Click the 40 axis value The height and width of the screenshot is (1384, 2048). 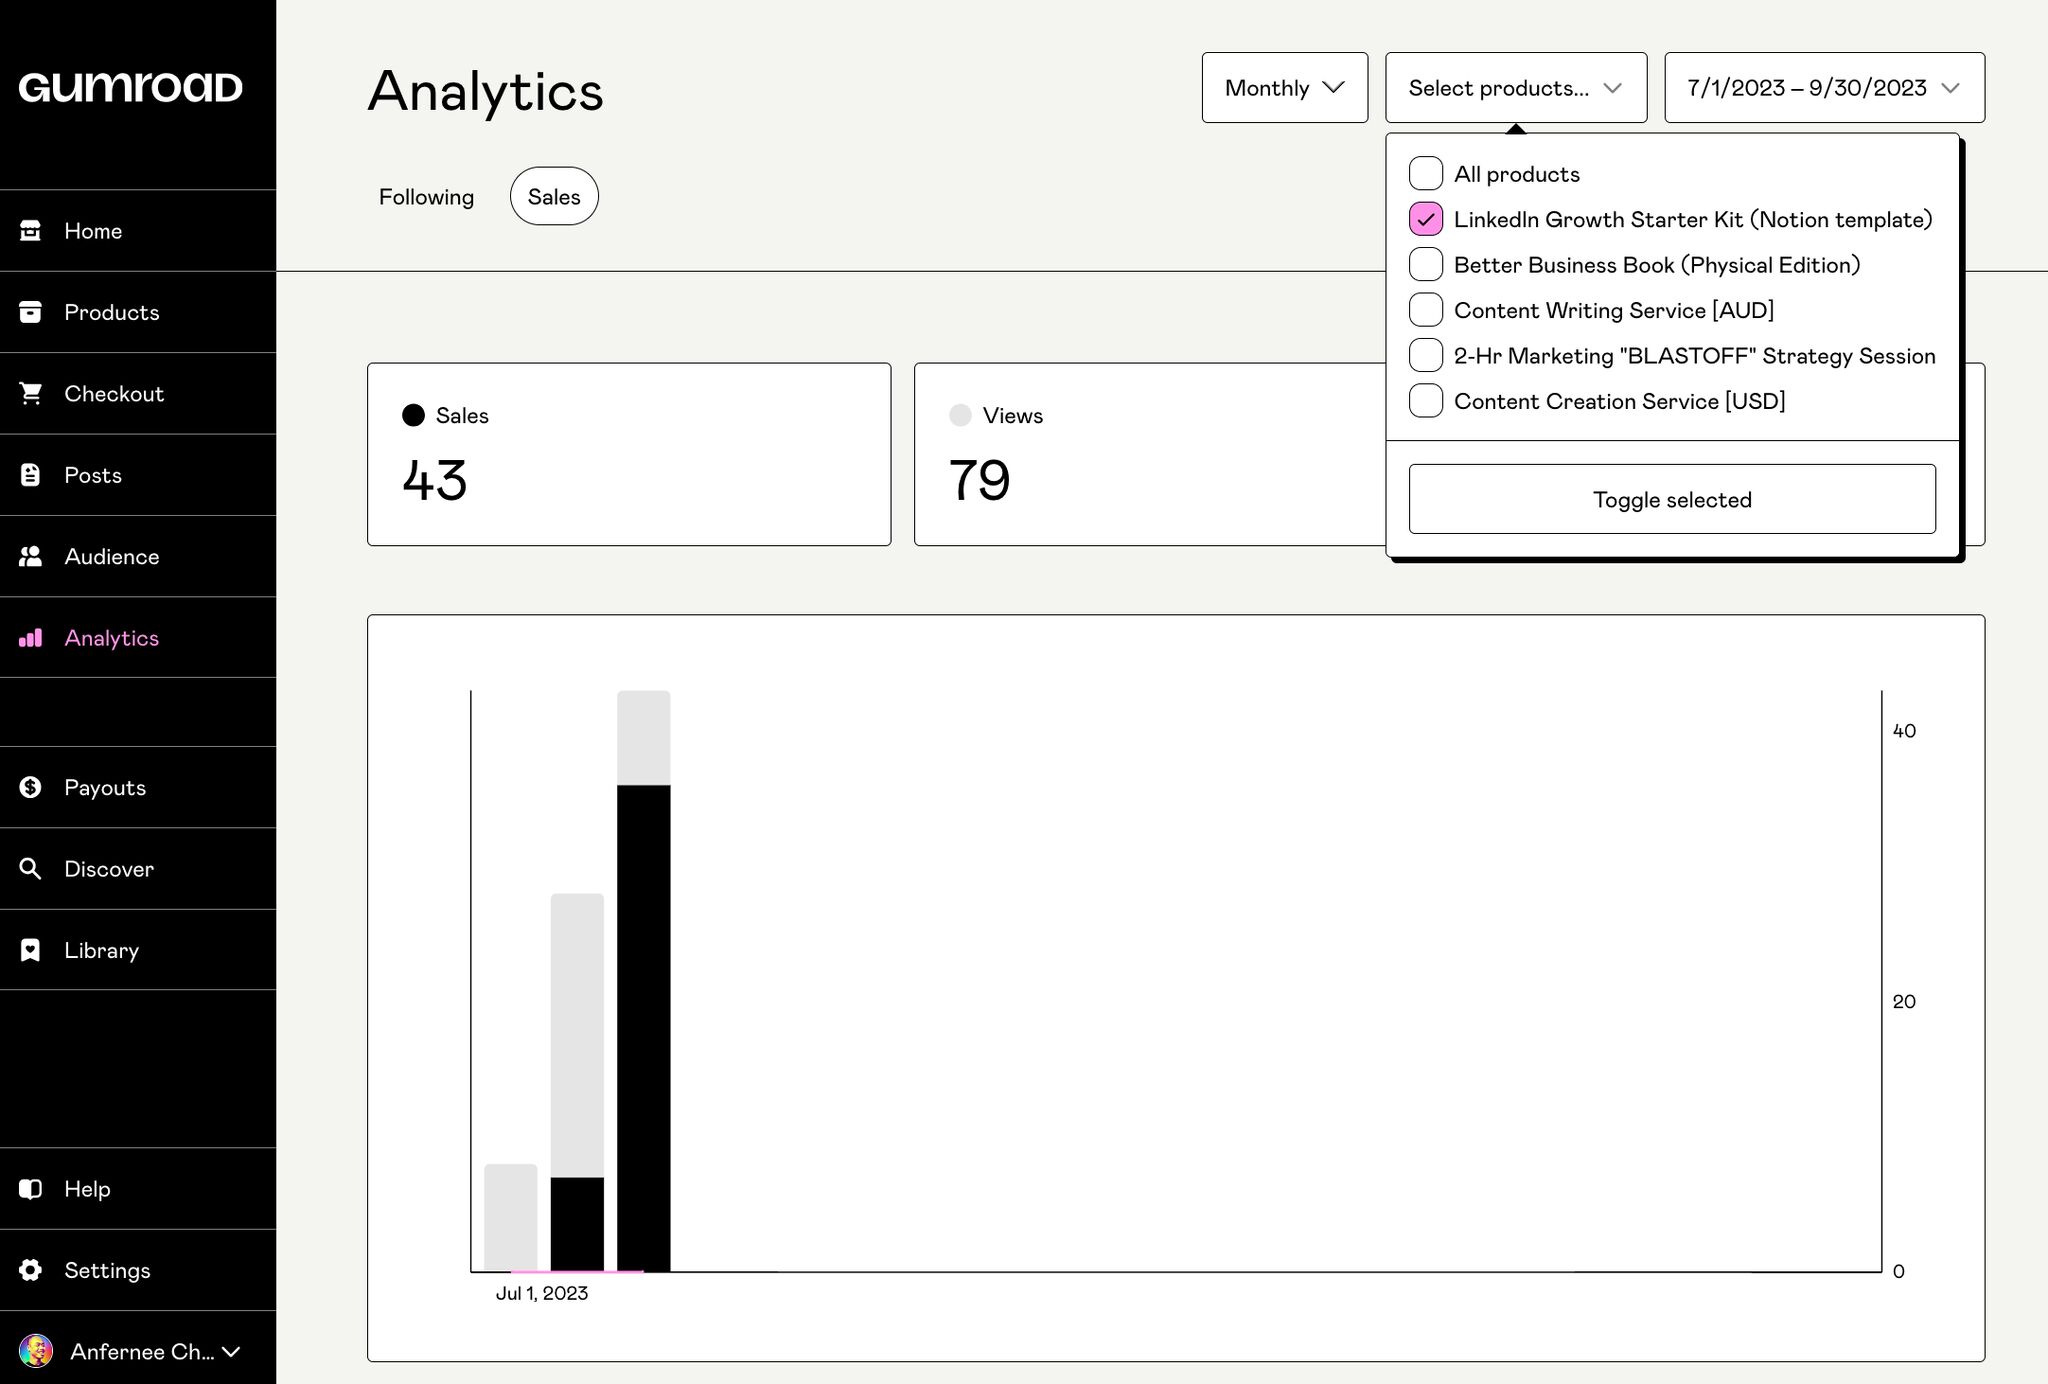pyautogui.click(x=1904, y=731)
